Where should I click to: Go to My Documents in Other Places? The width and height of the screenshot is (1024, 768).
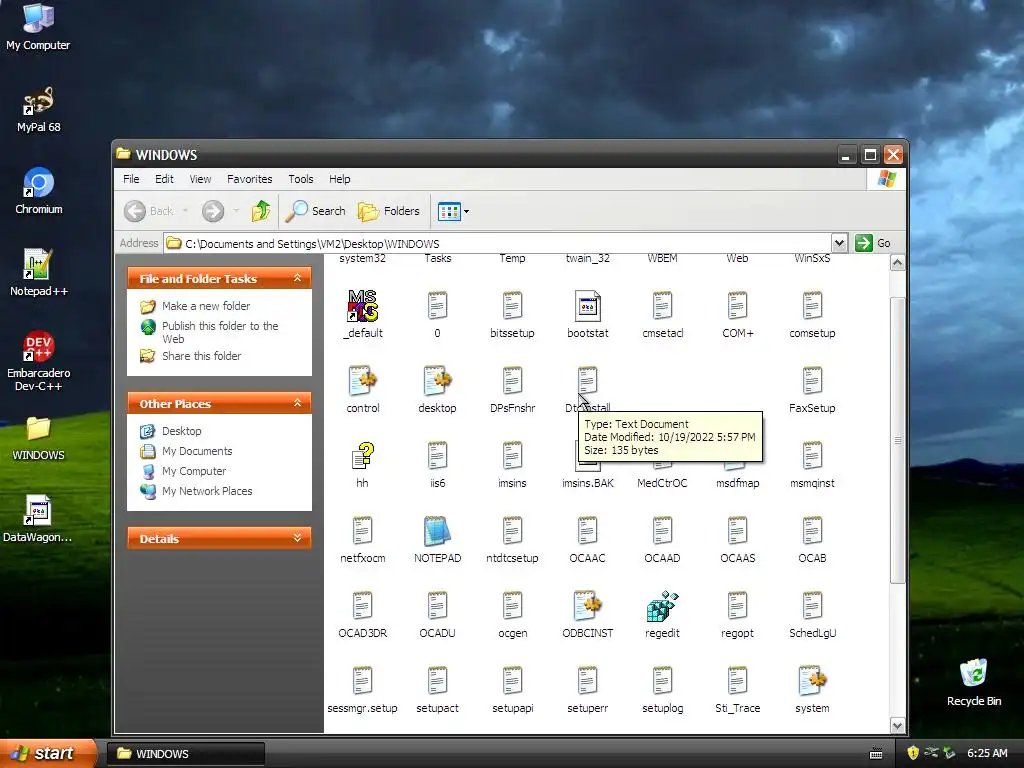(x=197, y=451)
